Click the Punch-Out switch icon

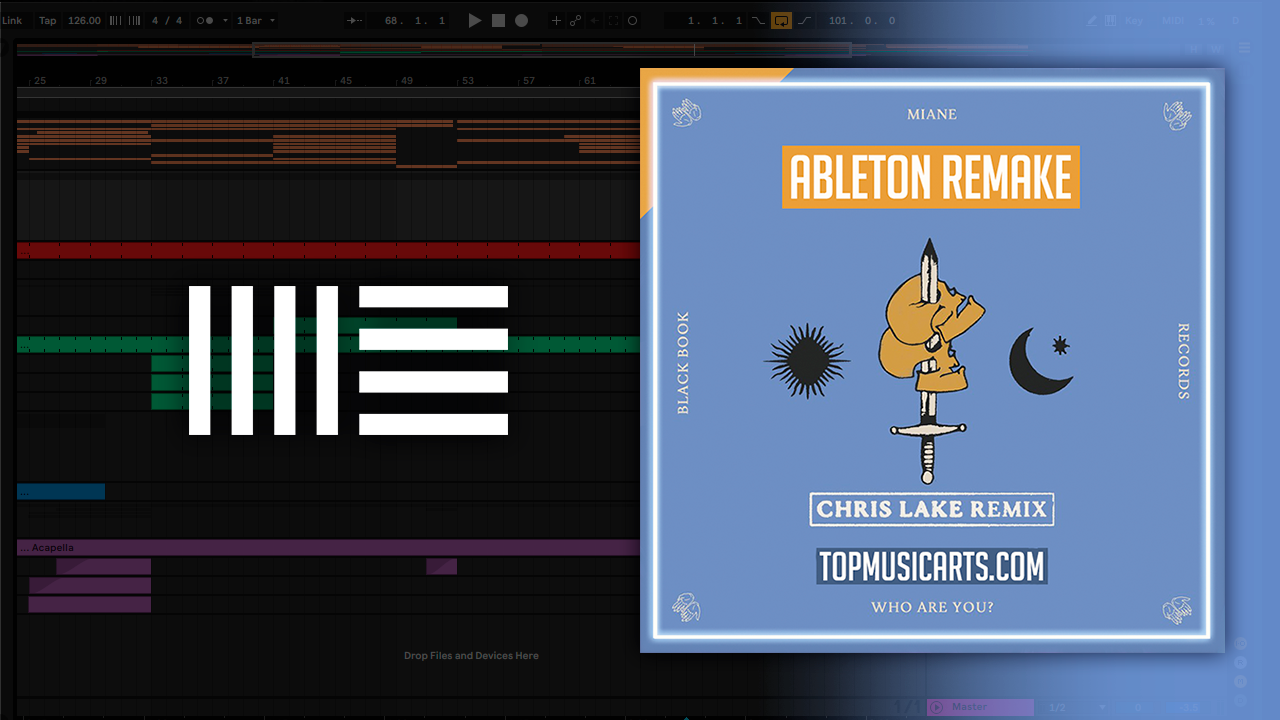(x=804, y=20)
